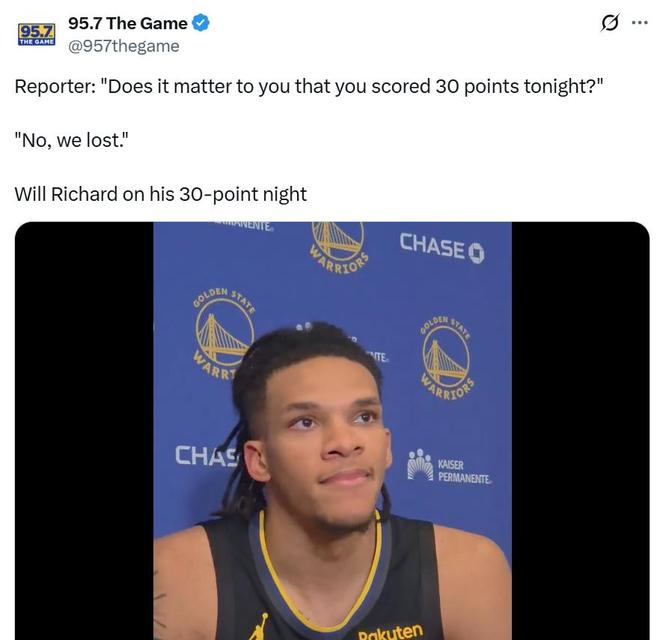Screen dimensions: 660x640
Task: Click the partial Warriors logo at the video top
Action: point(339,246)
